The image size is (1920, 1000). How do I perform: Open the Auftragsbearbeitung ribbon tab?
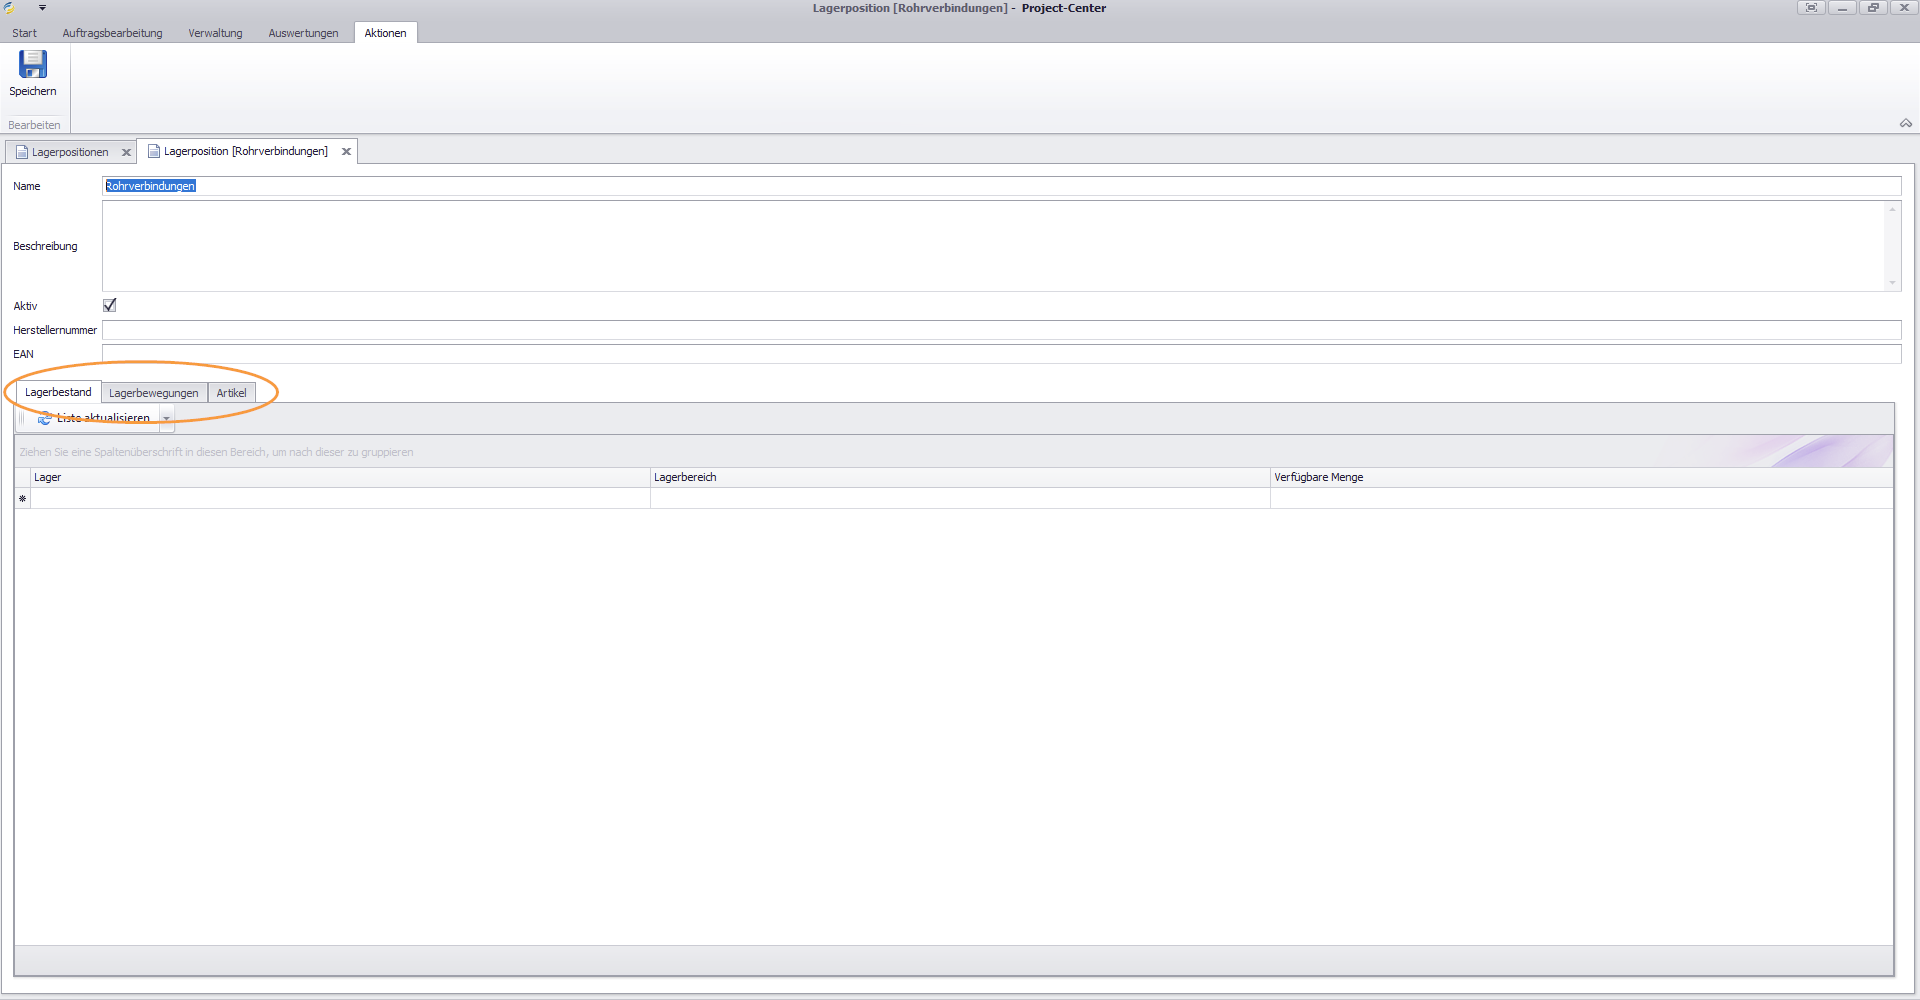[112, 33]
